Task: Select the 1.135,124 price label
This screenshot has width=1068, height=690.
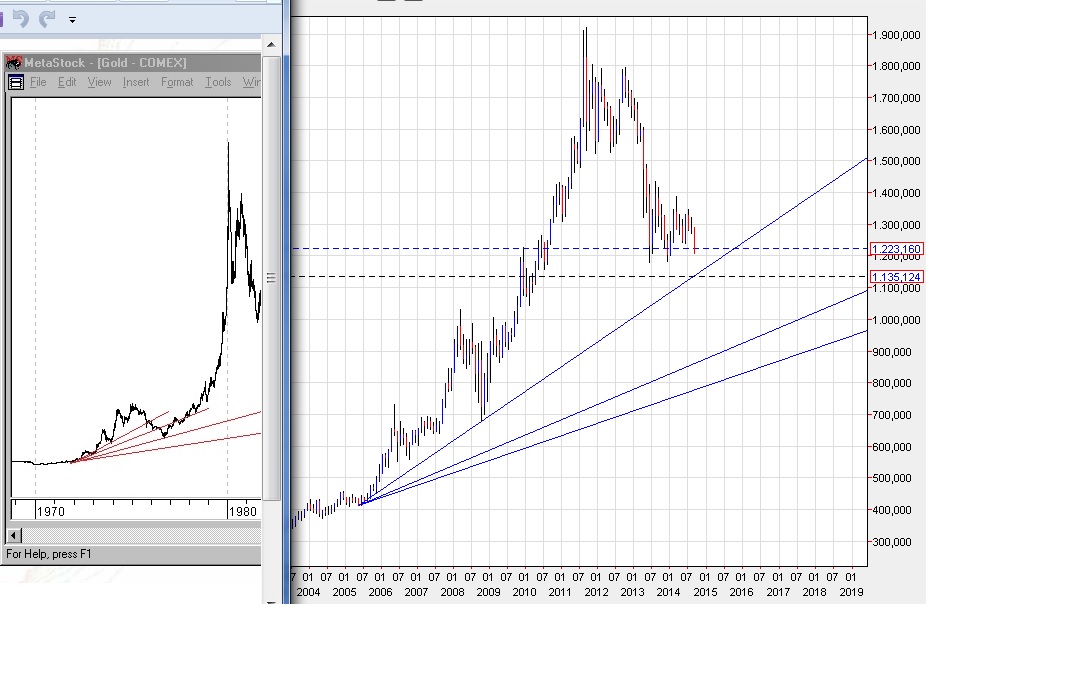Action: pos(897,277)
